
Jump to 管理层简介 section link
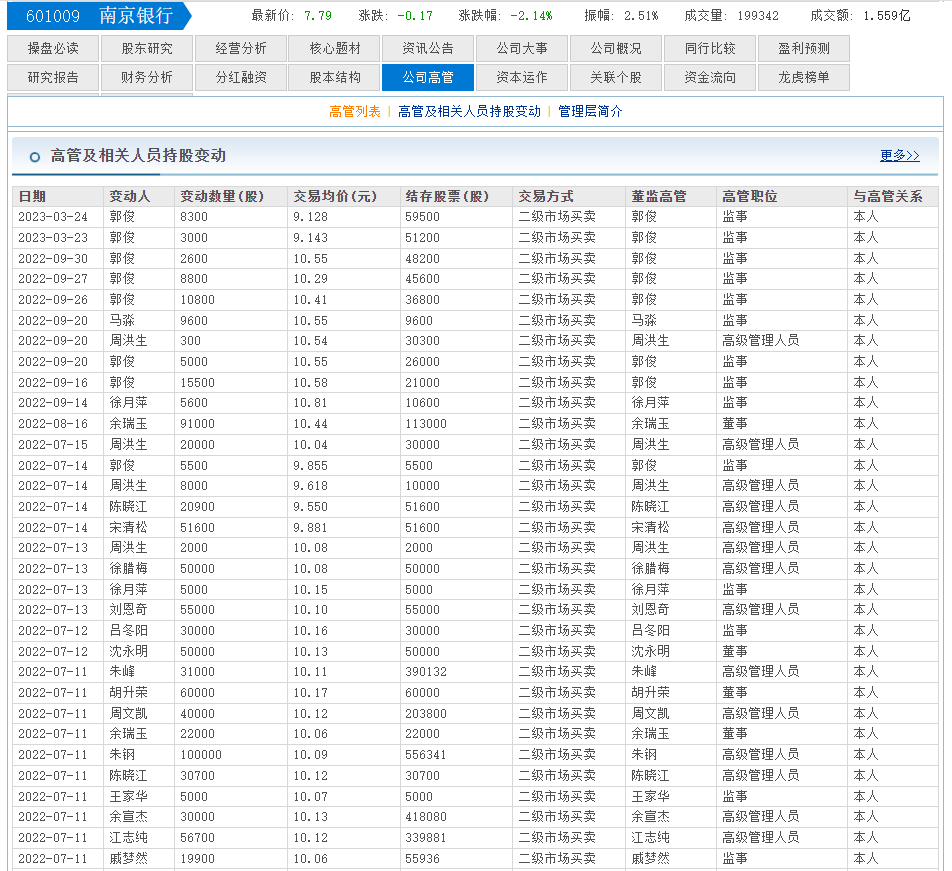(x=590, y=112)
